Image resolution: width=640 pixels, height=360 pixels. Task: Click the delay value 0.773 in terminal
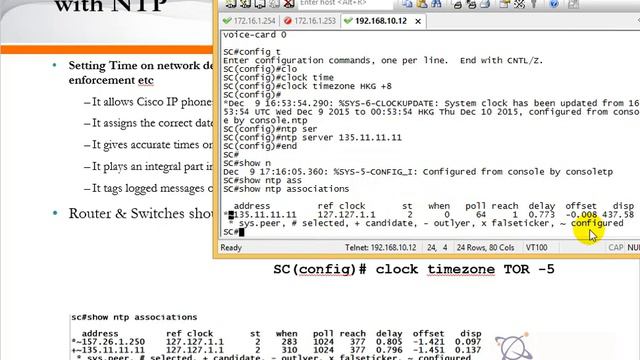tap(542, 215)
